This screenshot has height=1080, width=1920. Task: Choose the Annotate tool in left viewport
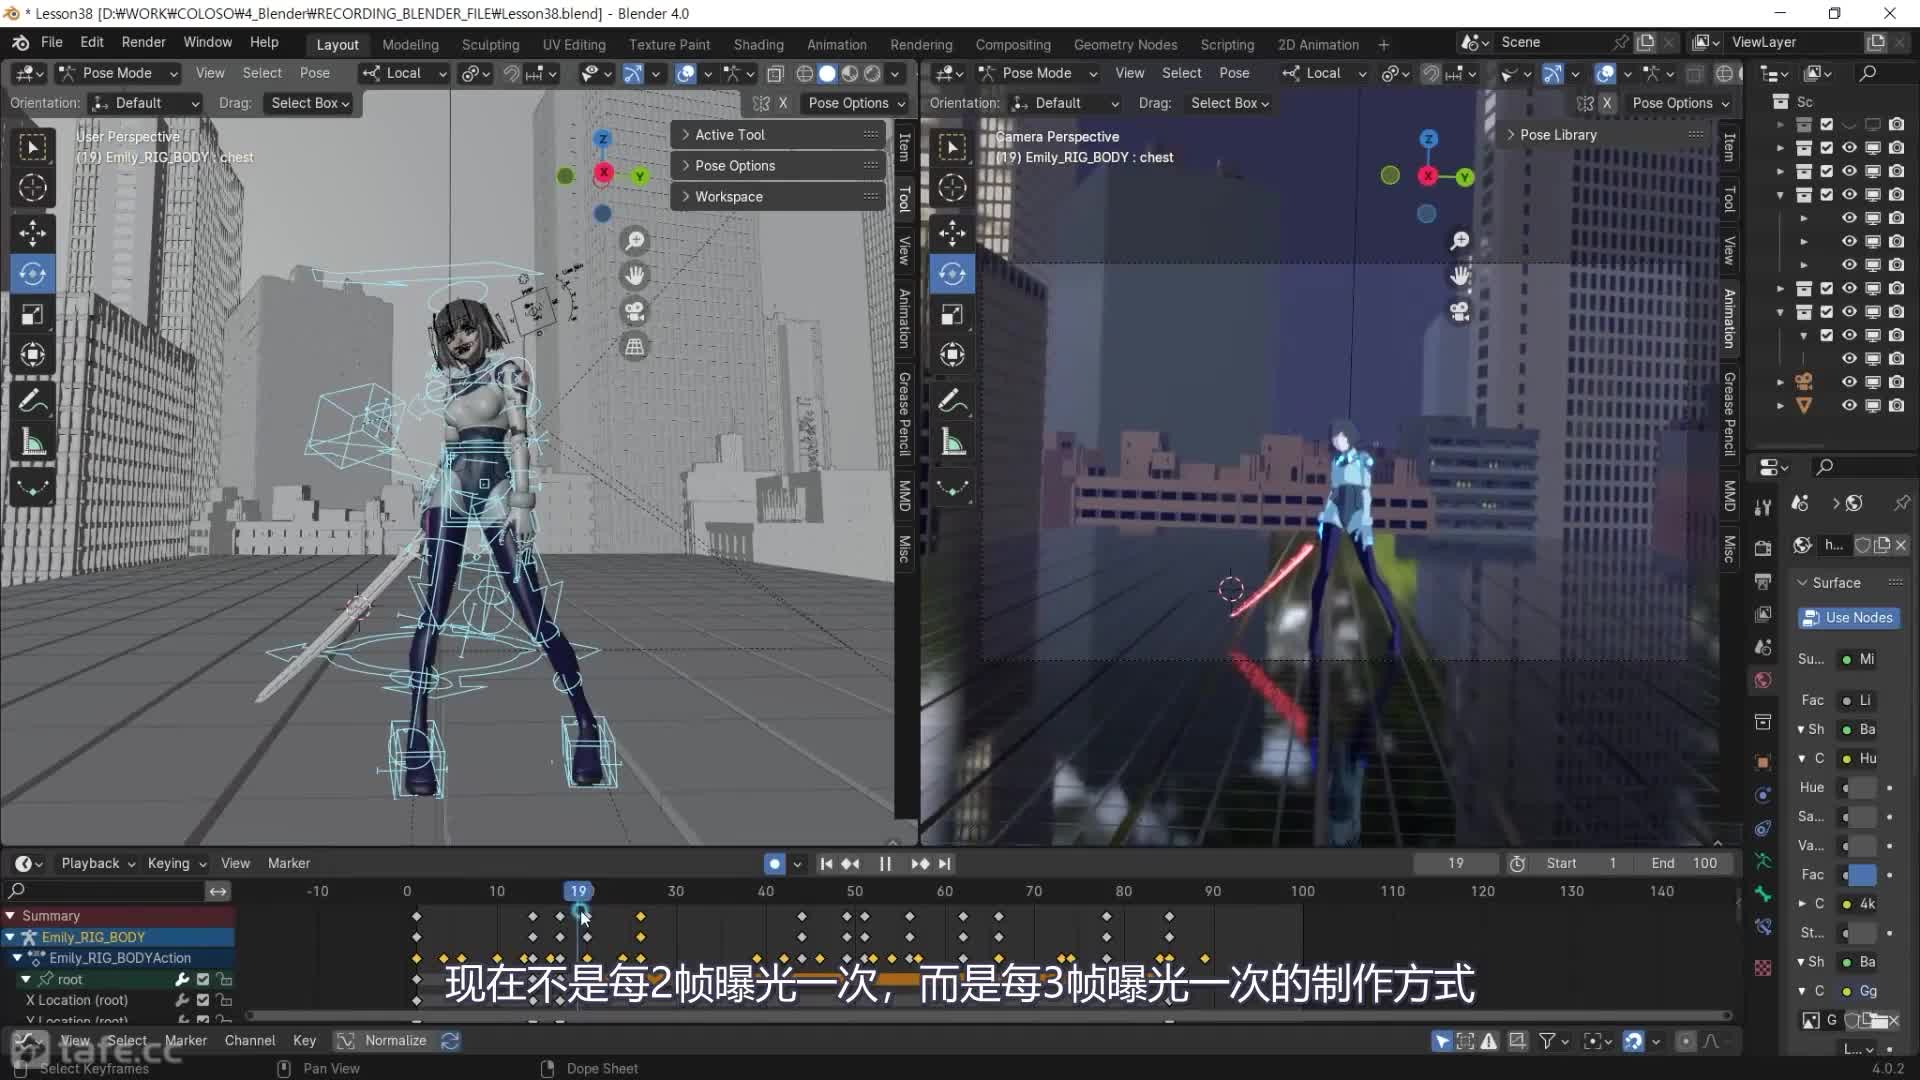[x=32, y=401]
